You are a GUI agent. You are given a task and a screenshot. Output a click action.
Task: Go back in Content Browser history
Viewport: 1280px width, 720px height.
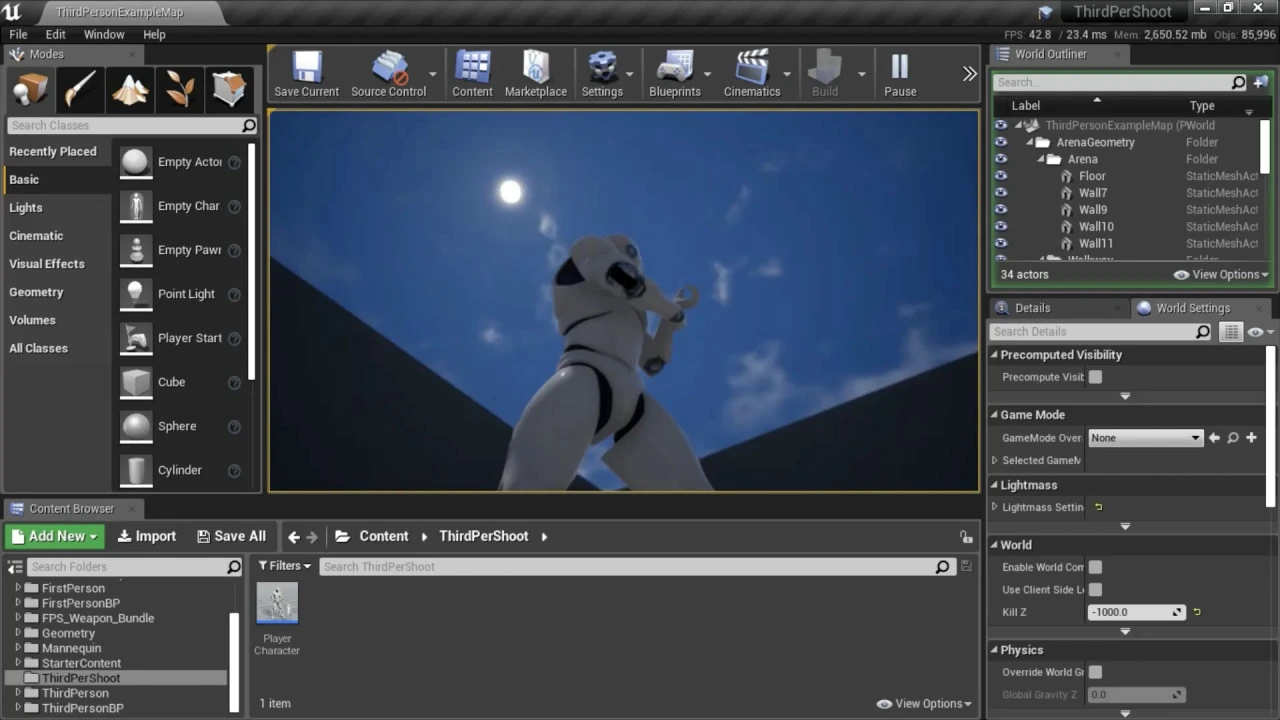coord(294,537)
